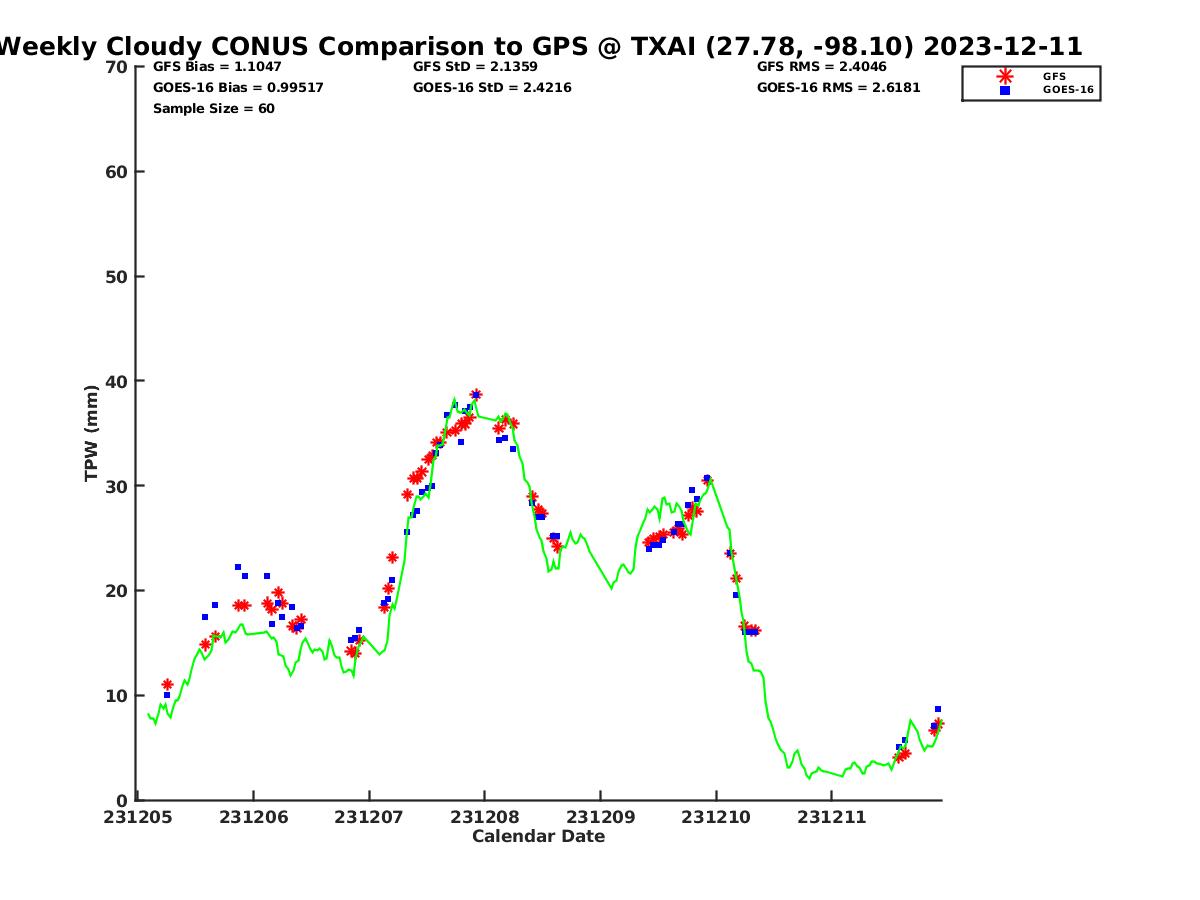The height and width of the screenshot is (900, 1200).
Task: Select the GOES-16 legend label text
Action: point(1068,90)
